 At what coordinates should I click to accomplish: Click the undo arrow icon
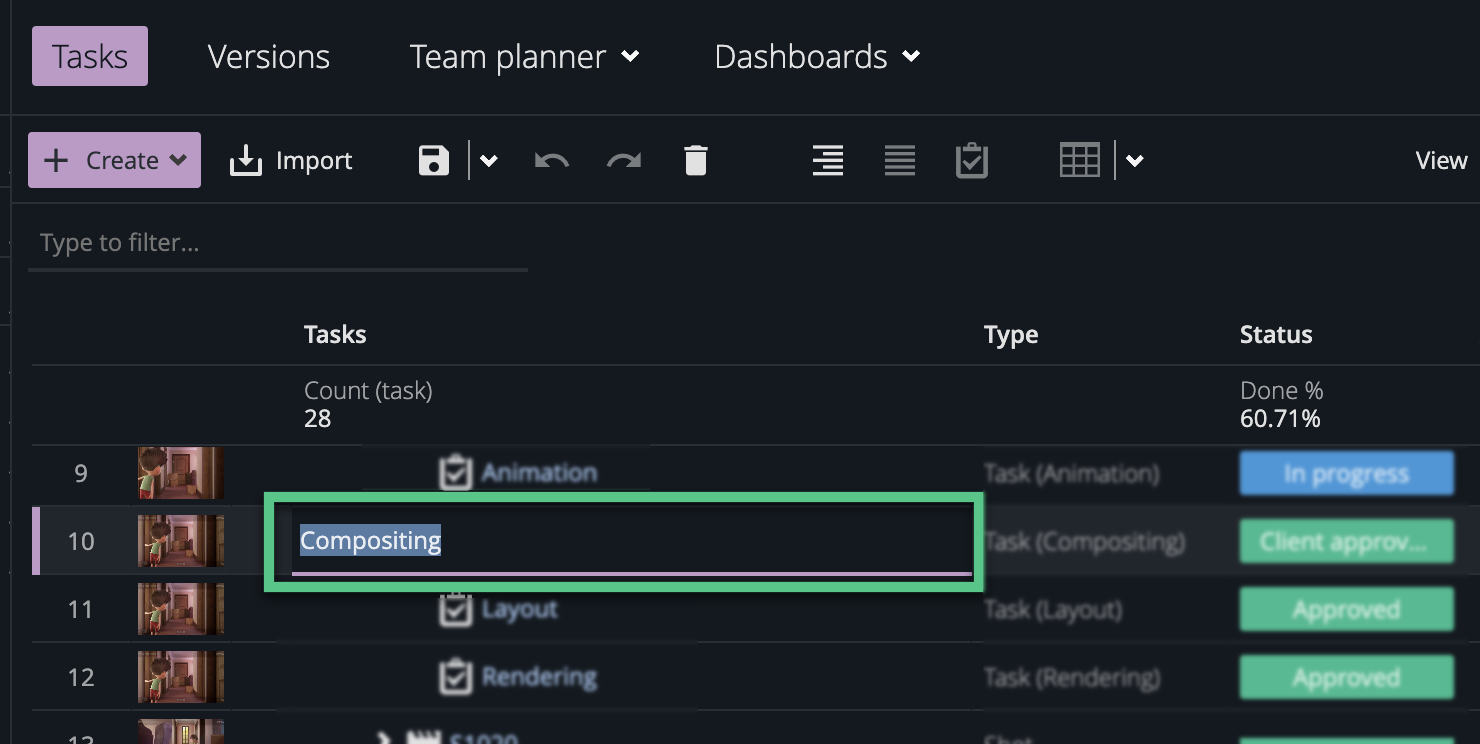point(551,161)
